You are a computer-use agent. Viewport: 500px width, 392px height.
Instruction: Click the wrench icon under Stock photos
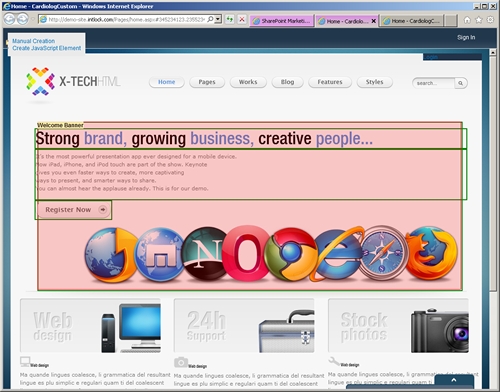(x=334, y=361)
